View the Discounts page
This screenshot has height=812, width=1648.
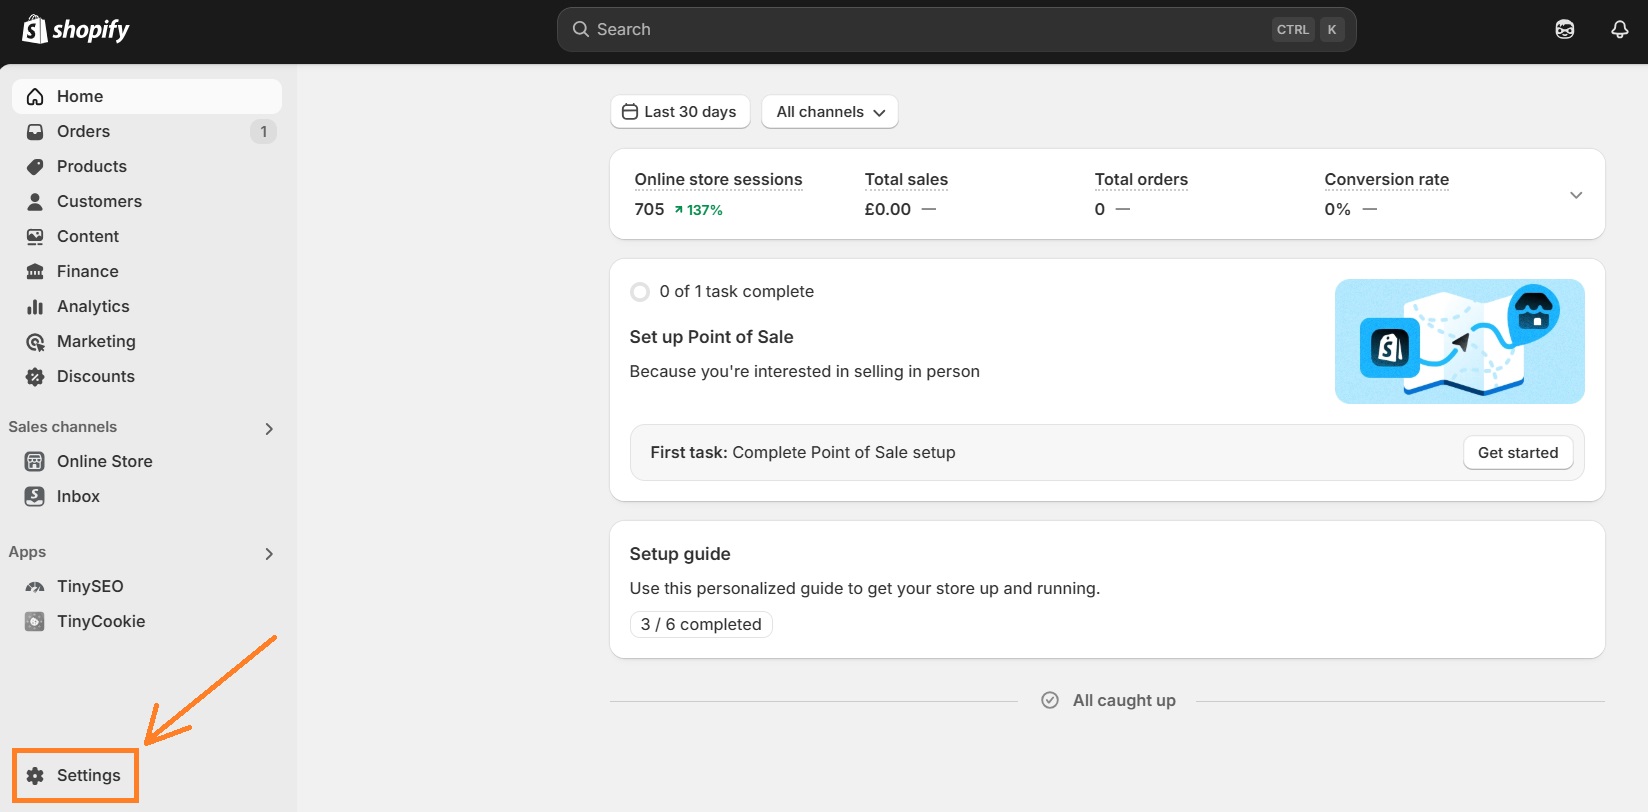pos(96,376)
